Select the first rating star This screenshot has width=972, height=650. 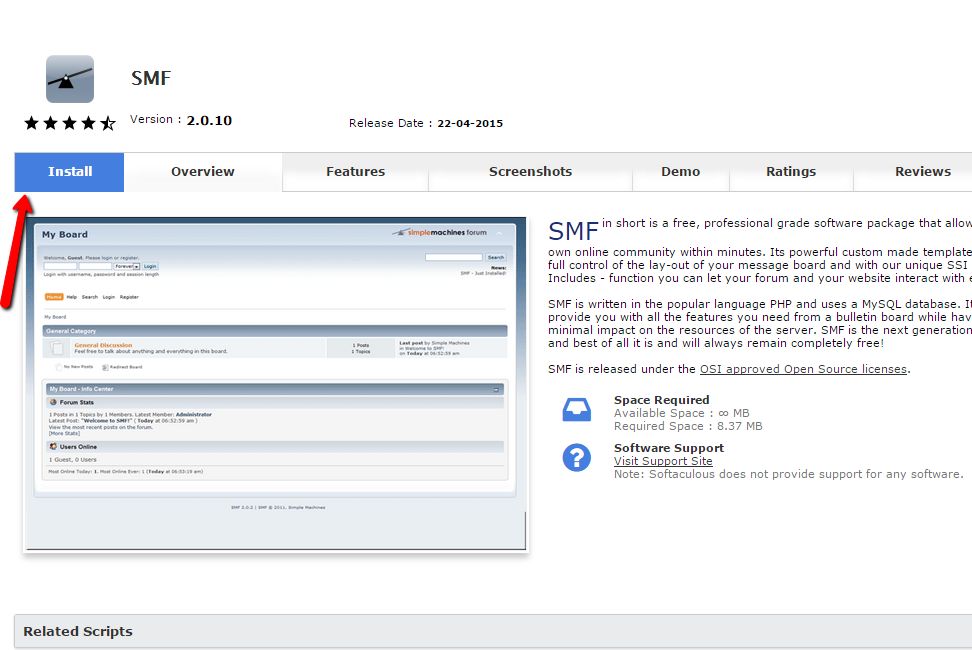tap(30, 123)
